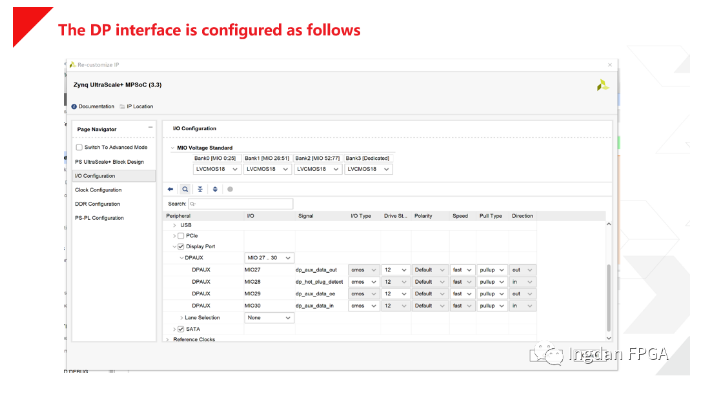Open Drive Strength dropdown for MIO28
Image resolution: width=708 pixels, height=394 pixels.
[x=396, y=282]
